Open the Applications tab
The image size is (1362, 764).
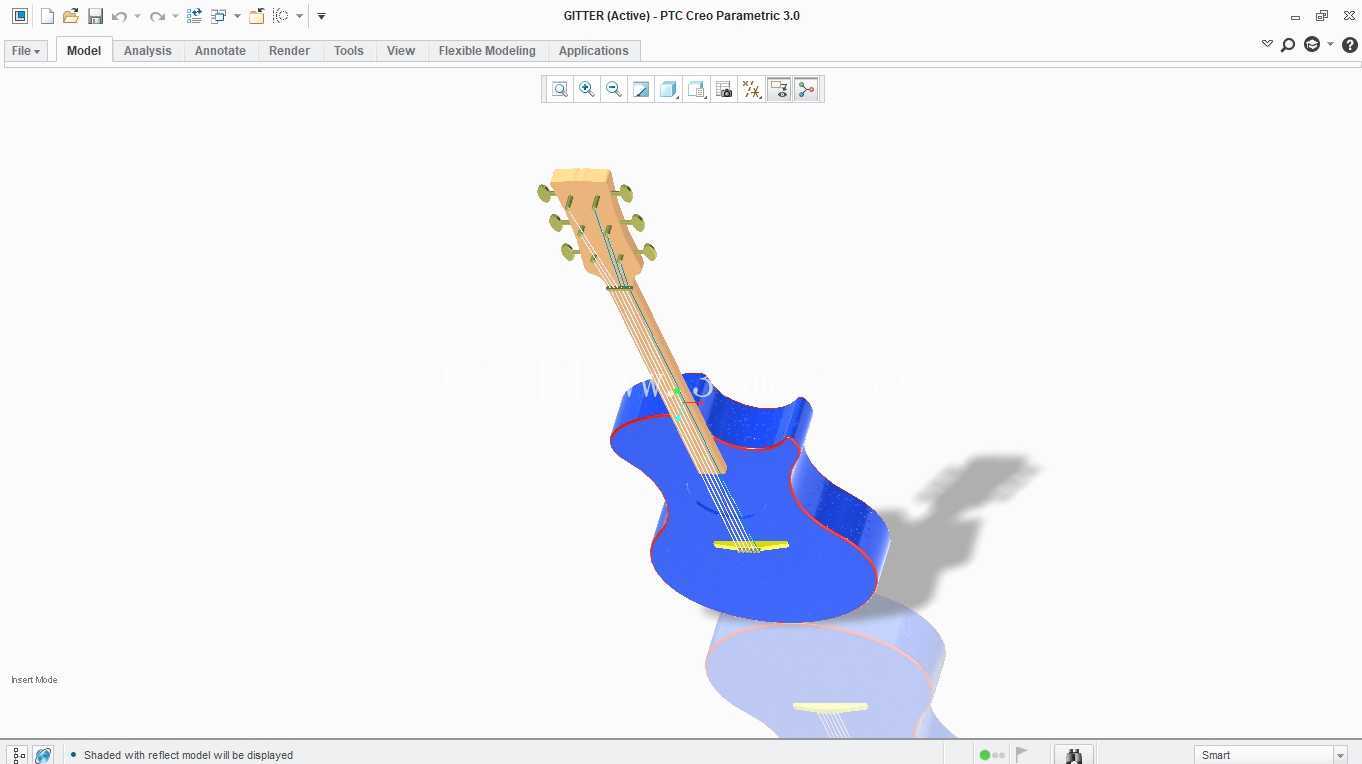pos(594,51)
